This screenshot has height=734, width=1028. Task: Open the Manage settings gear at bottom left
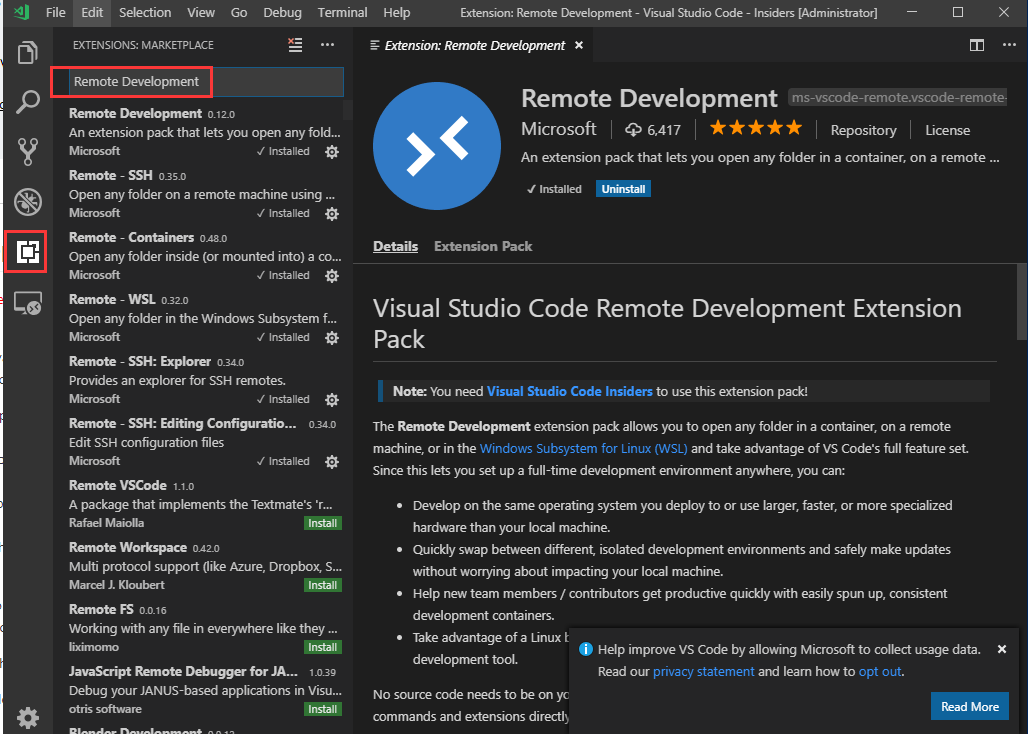27,718
